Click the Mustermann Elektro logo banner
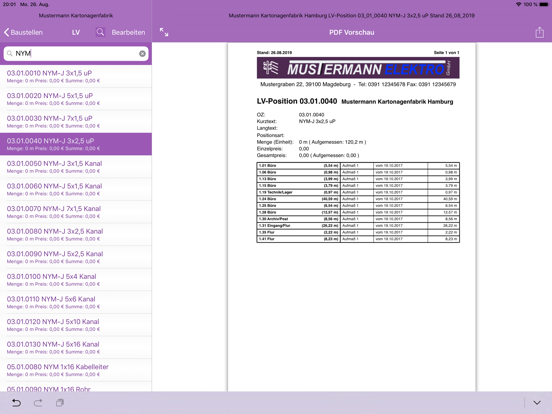 (x=358, y=68)
